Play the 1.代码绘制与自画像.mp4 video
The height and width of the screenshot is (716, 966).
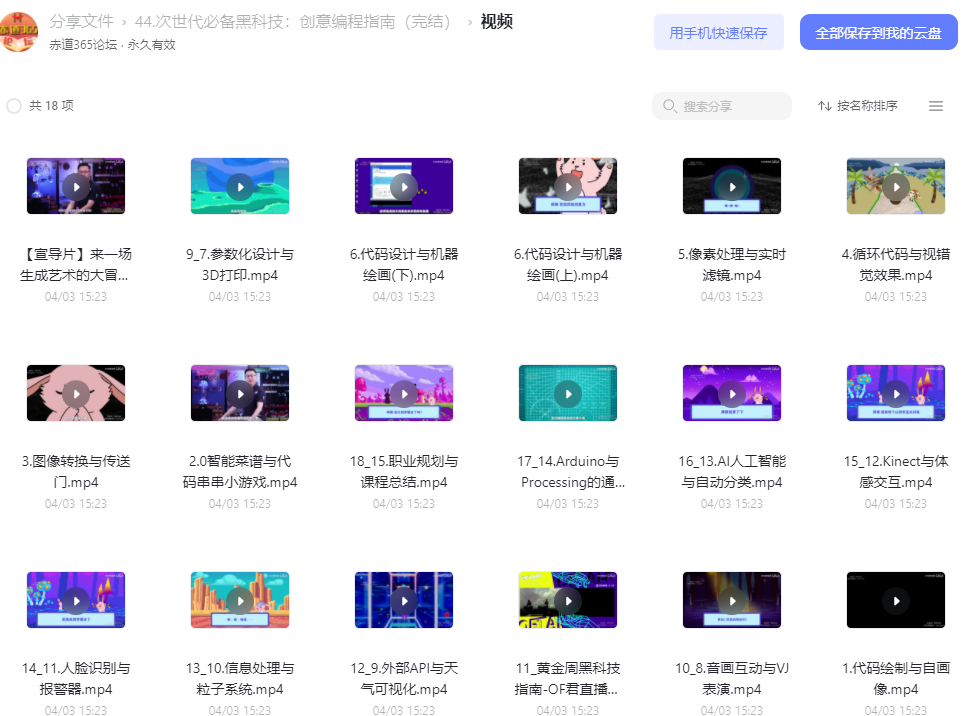(x=896, y=600)
